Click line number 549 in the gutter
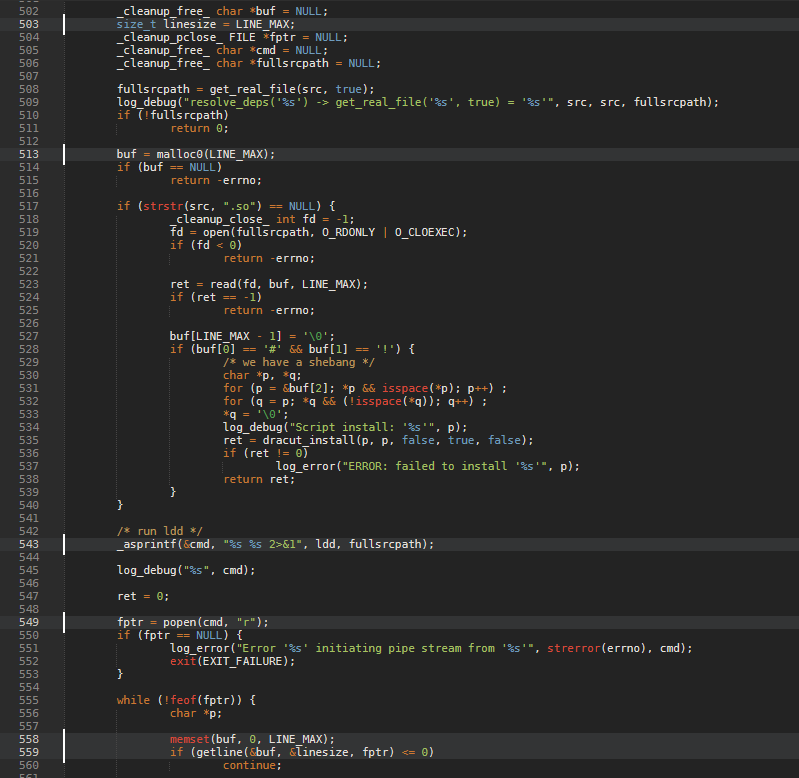799x778 pixels. tap(28, 622)
